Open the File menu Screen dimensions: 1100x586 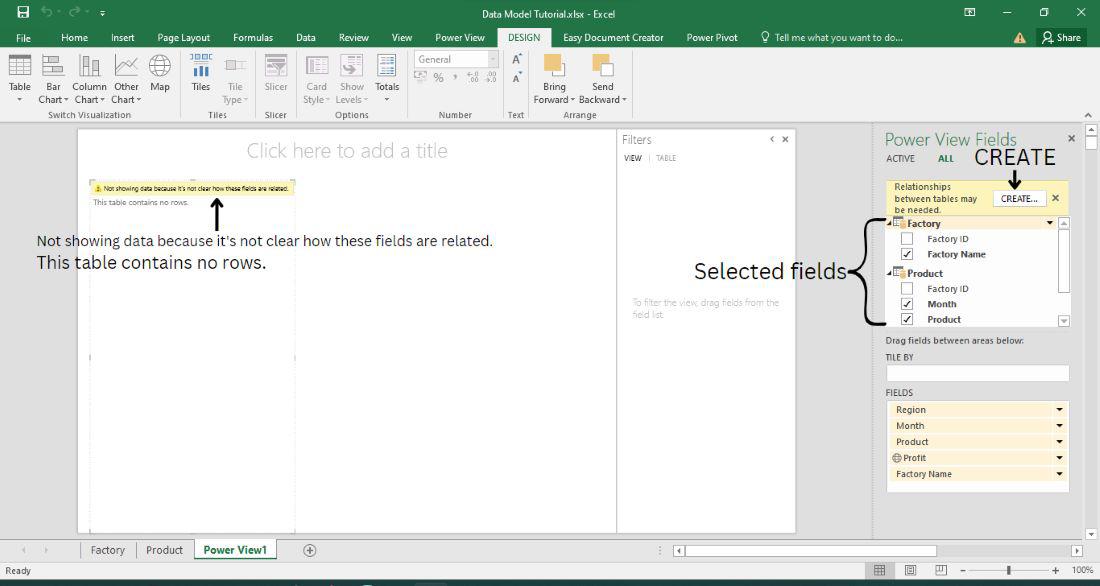23,38
